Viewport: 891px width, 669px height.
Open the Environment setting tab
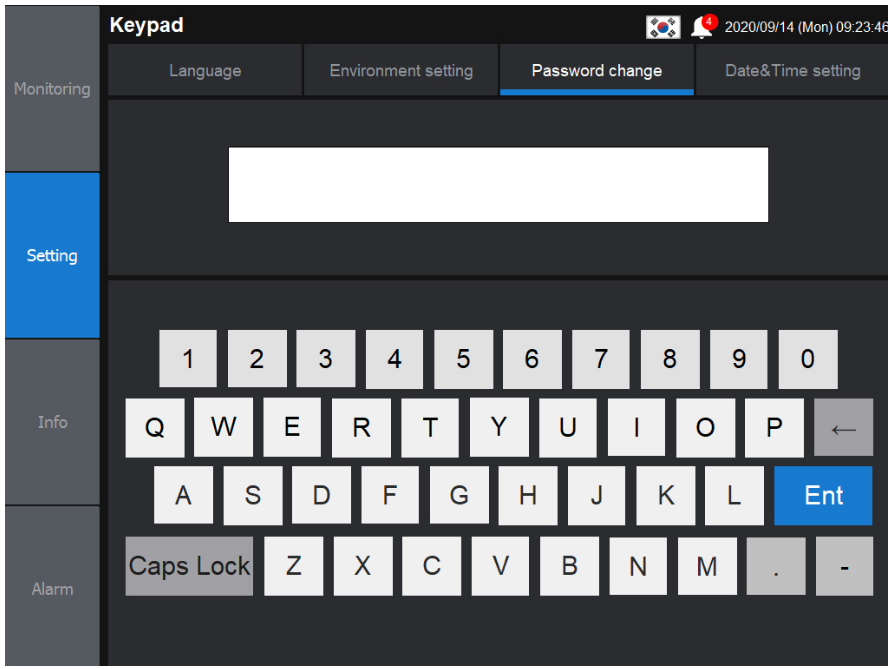(400, 70)
